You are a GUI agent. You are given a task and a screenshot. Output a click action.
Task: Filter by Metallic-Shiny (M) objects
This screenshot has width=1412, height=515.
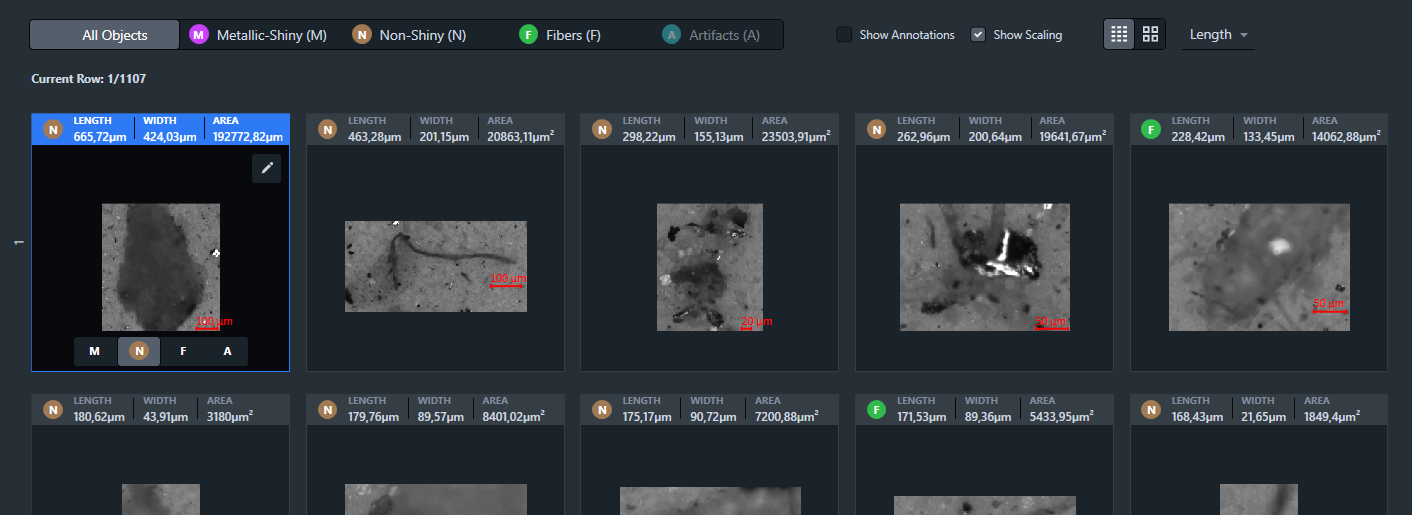pyautogui.click(x=259, y=35)
